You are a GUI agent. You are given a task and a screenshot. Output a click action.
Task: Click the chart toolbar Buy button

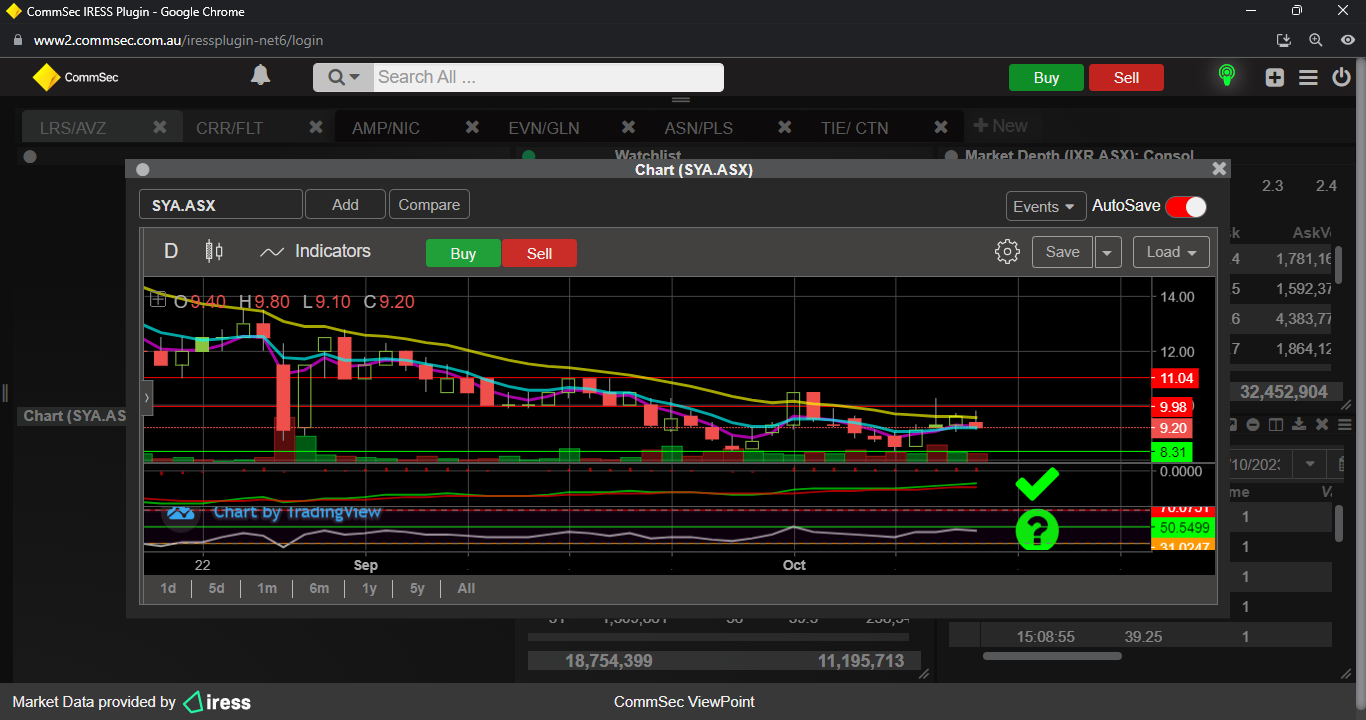tap(463, 253)
